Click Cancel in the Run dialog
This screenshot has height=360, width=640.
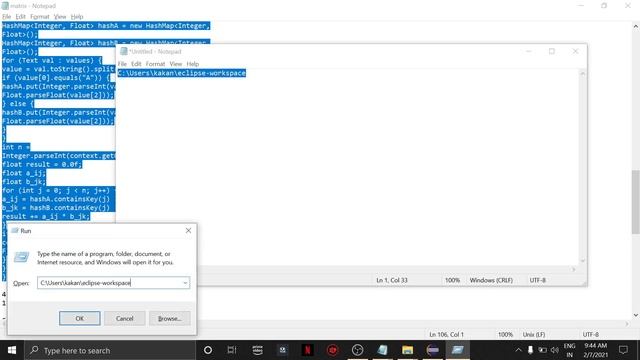pyautogui.click(x=124, y=318)
